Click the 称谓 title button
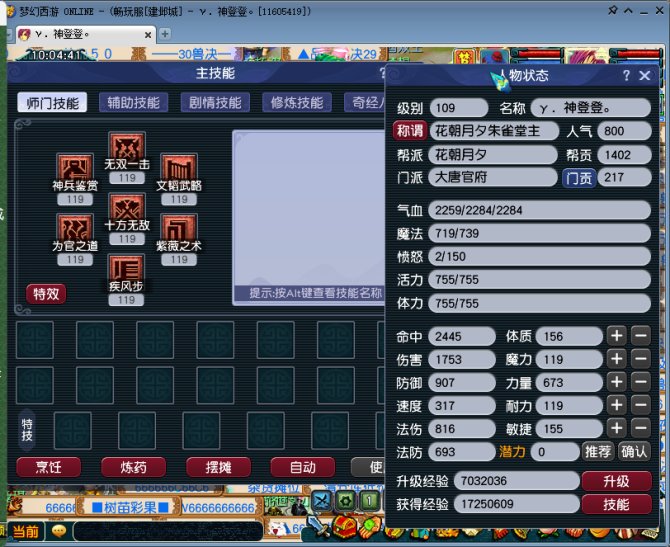Viewport: 670px width, 547px height. click(x=410, y=131)
